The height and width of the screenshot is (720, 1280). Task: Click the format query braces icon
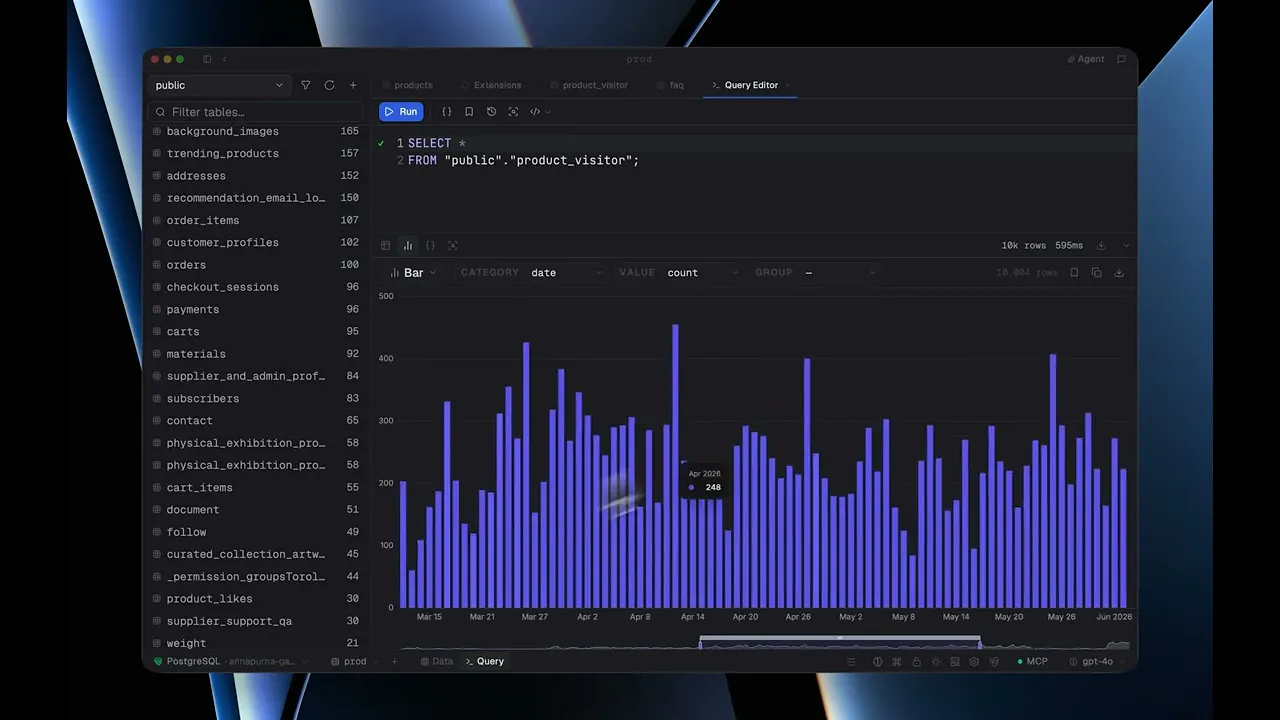pos(447,112)
